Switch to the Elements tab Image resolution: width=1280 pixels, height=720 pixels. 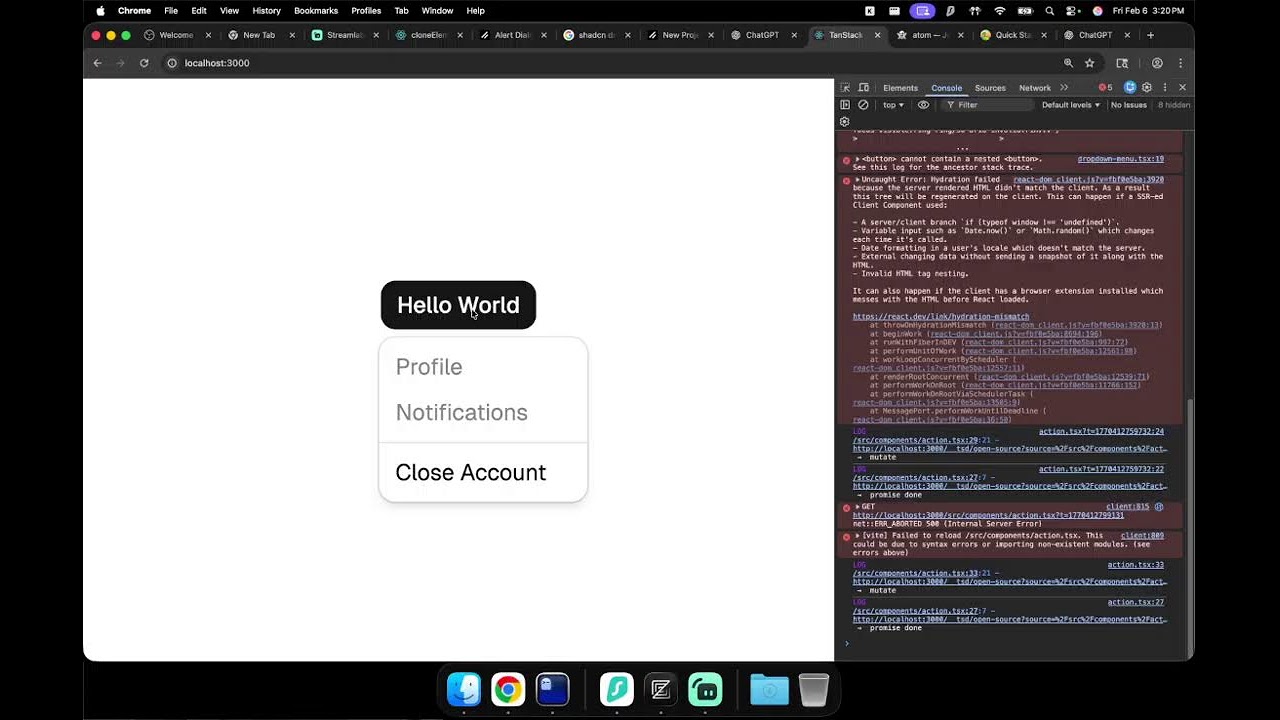pos(900,88)
